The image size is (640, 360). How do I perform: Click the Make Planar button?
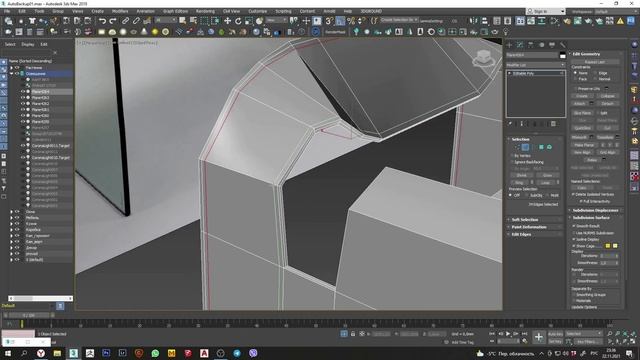click(584, 145)
